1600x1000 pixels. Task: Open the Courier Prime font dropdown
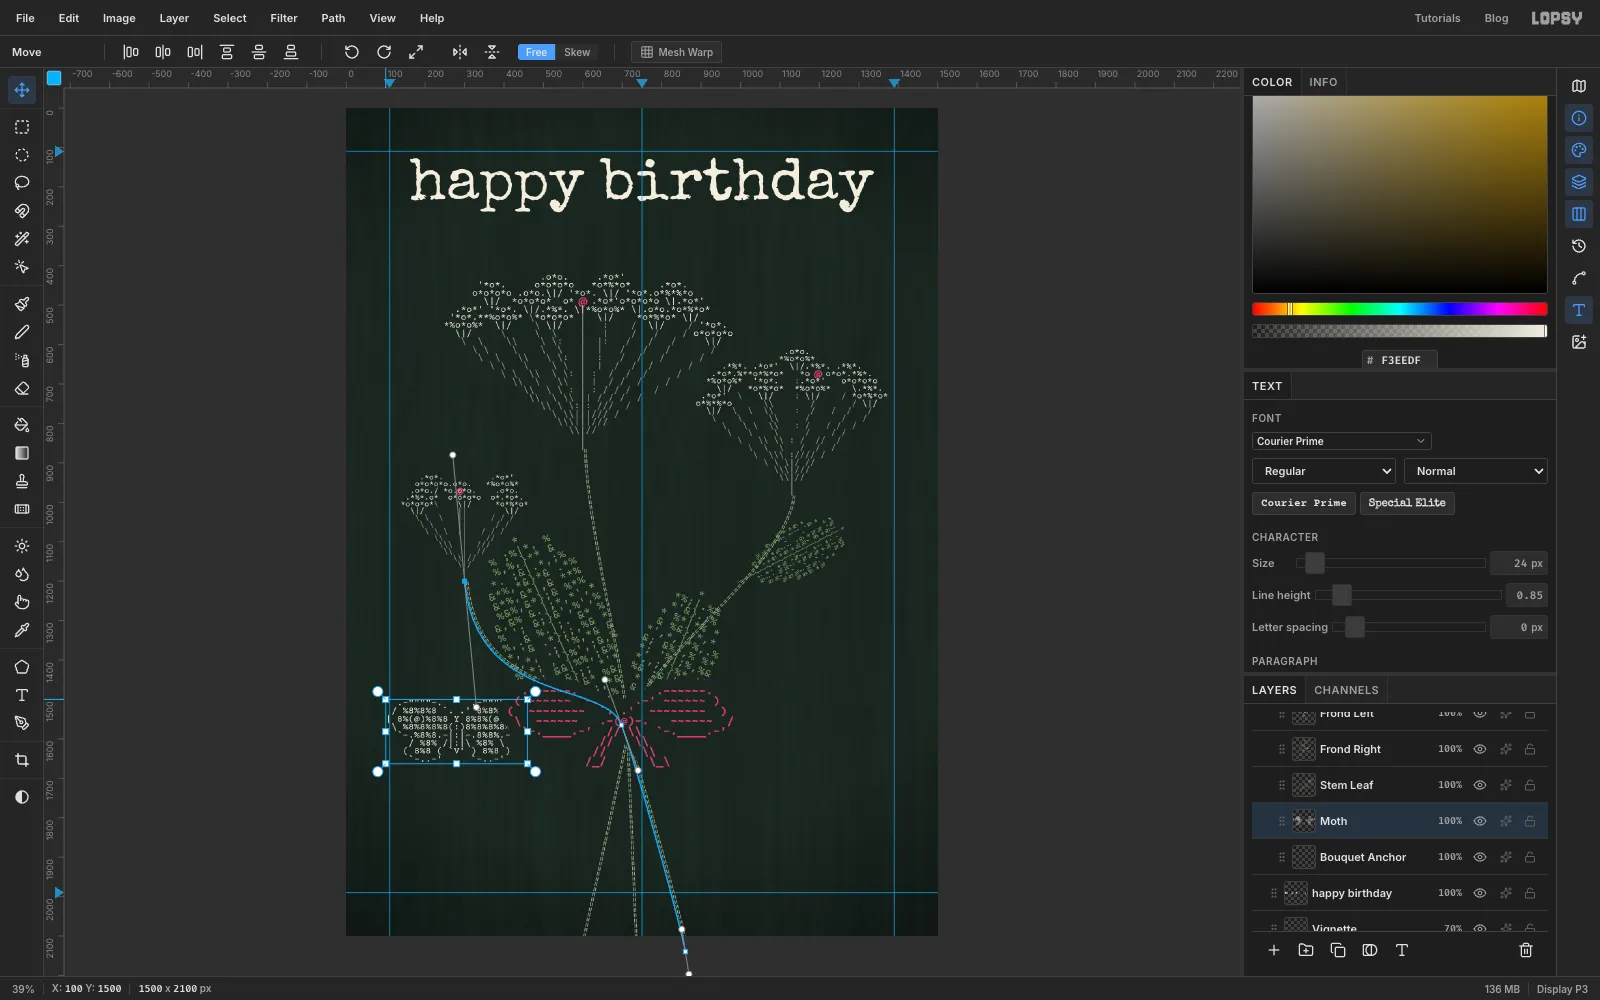click(1341, 441)
